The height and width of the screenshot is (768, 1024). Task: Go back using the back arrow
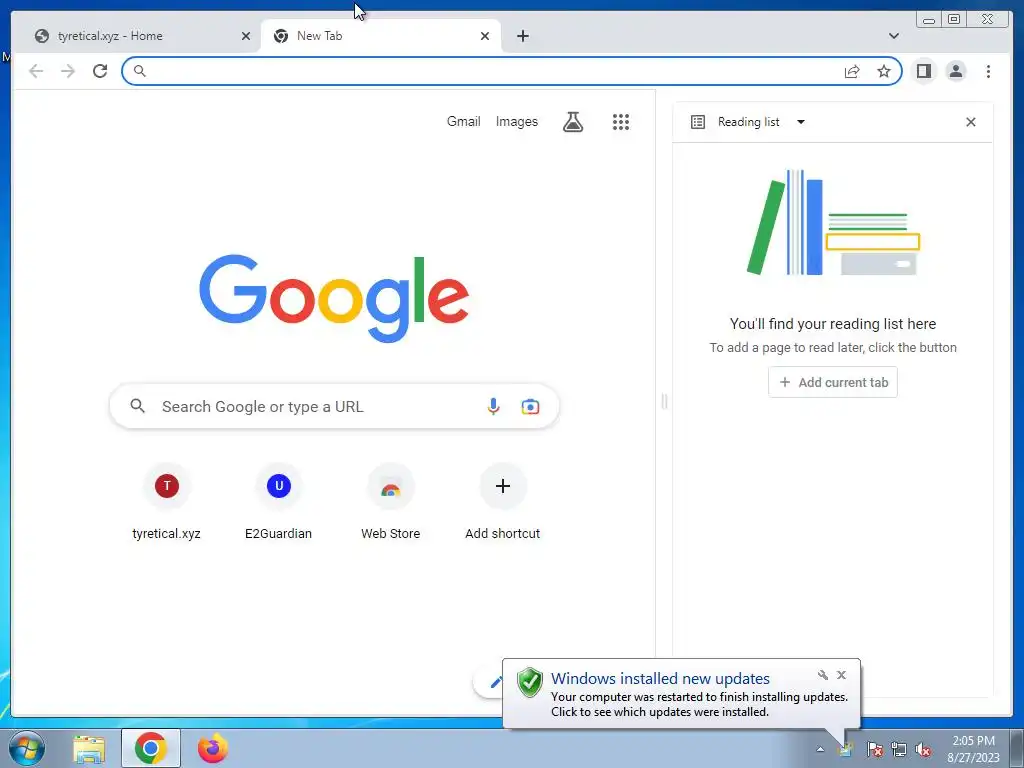36,71
